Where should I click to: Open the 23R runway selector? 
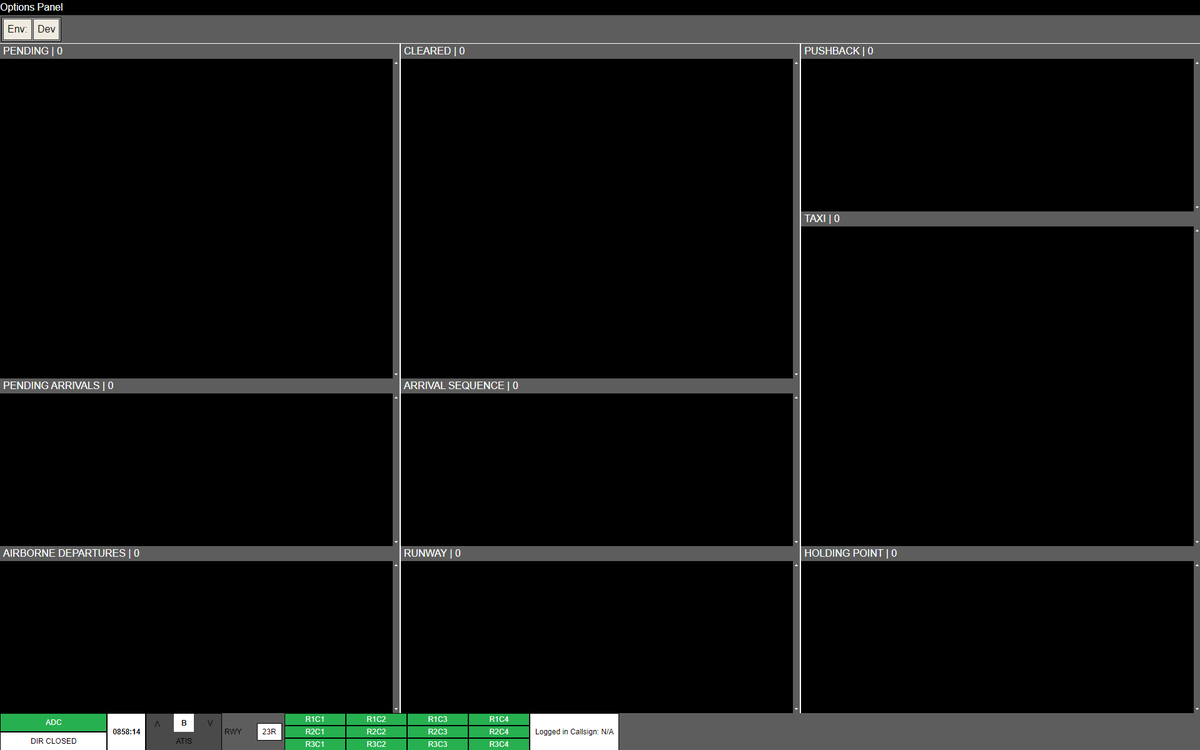268,732
